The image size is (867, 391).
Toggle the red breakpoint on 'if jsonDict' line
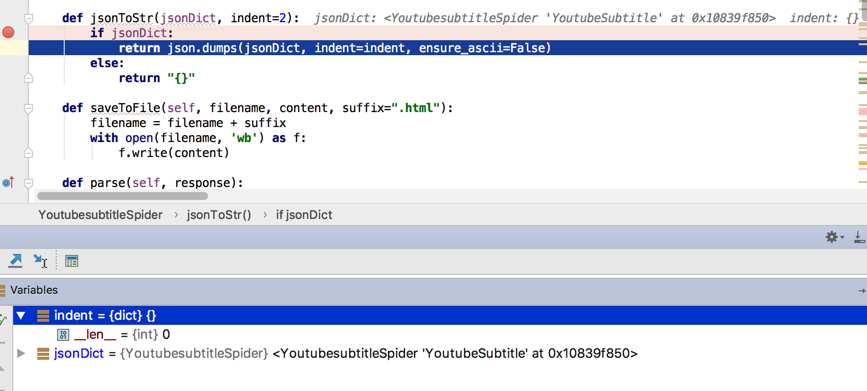pyautogui.click(x=8, y=33)
